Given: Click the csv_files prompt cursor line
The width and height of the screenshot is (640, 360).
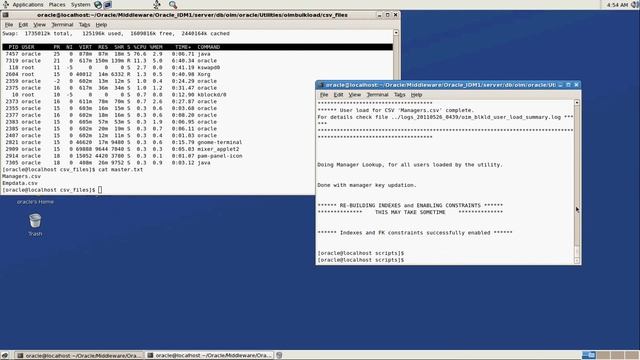Looking at the screenshot, I should (x=52, y=190).
